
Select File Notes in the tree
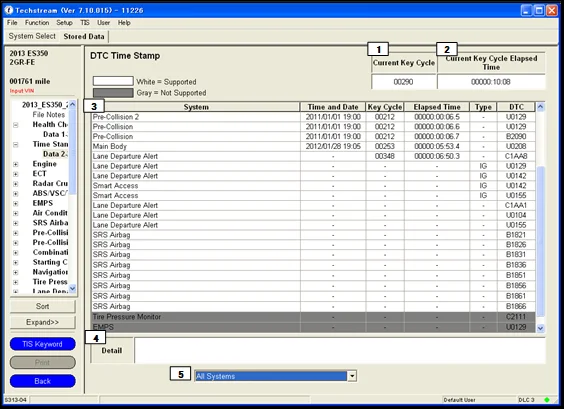49,115
